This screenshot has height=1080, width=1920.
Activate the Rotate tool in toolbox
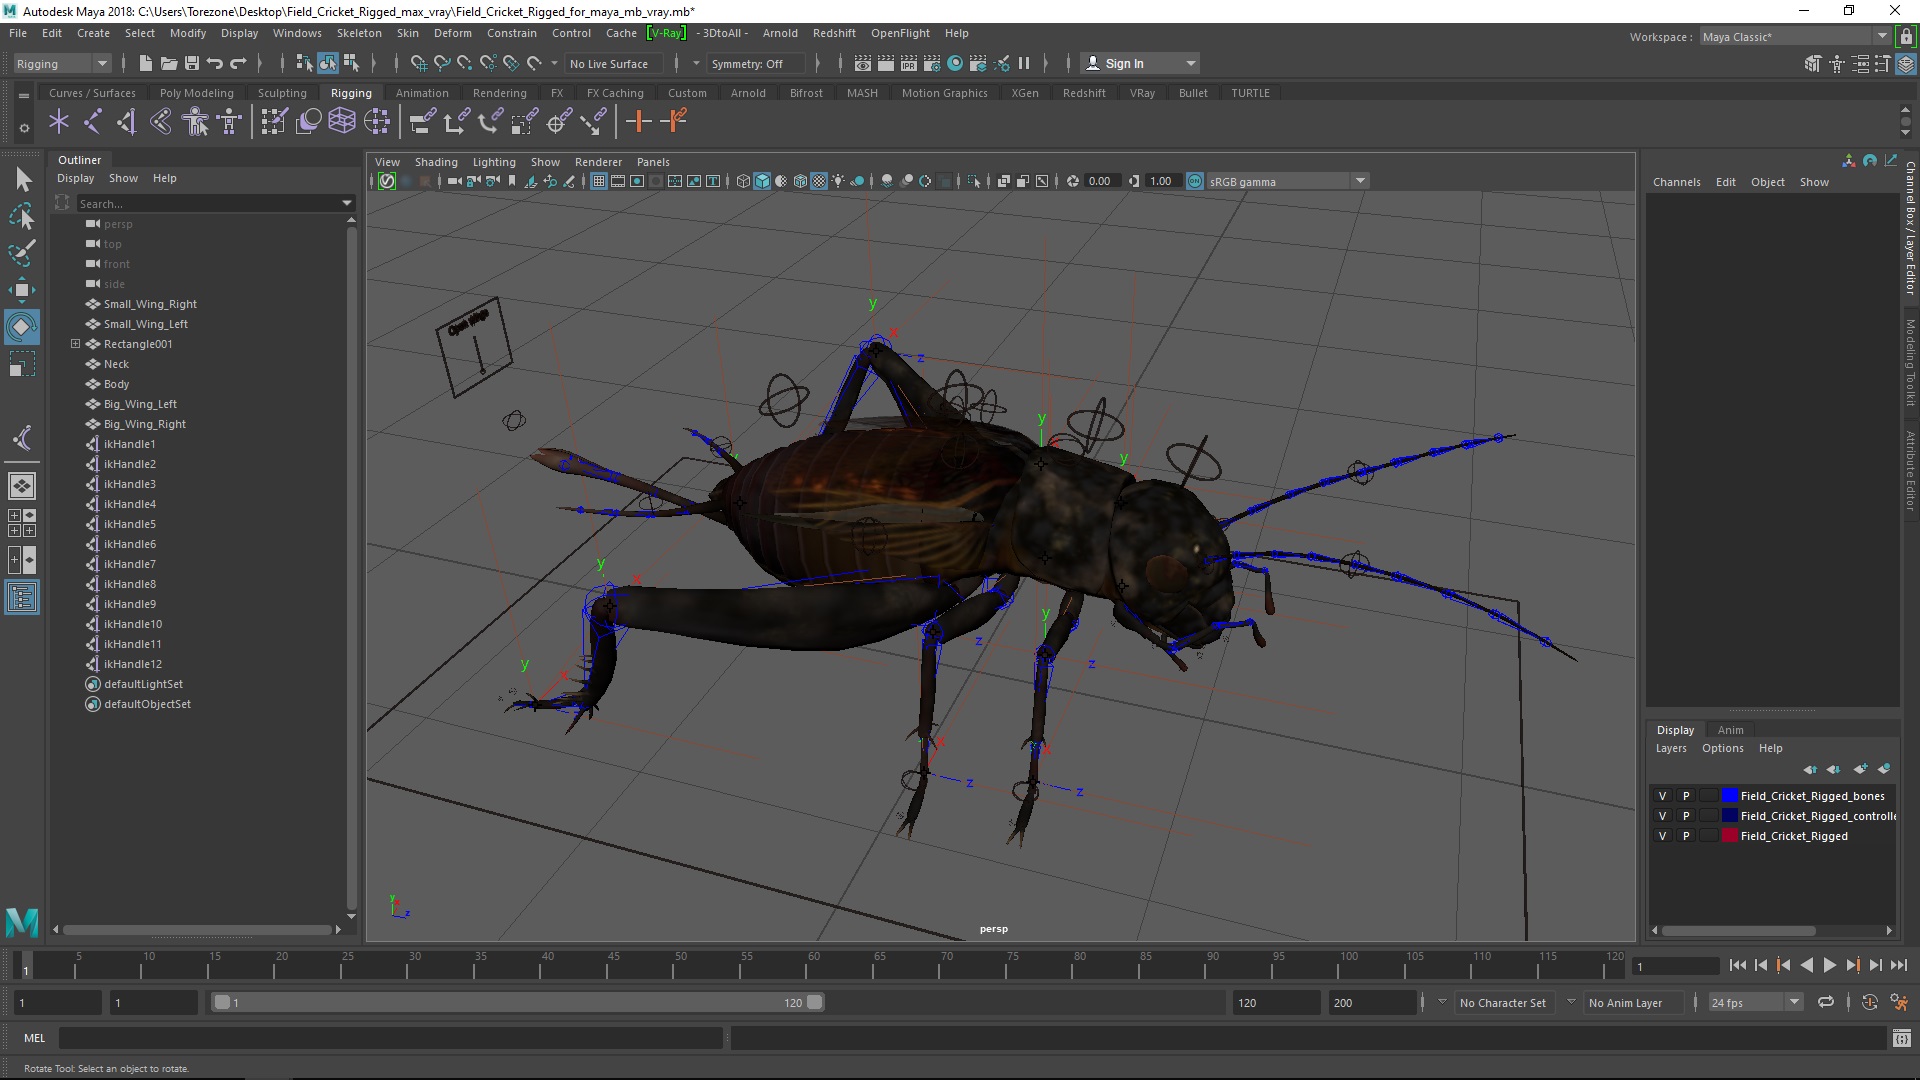click(x=22, y=326)
